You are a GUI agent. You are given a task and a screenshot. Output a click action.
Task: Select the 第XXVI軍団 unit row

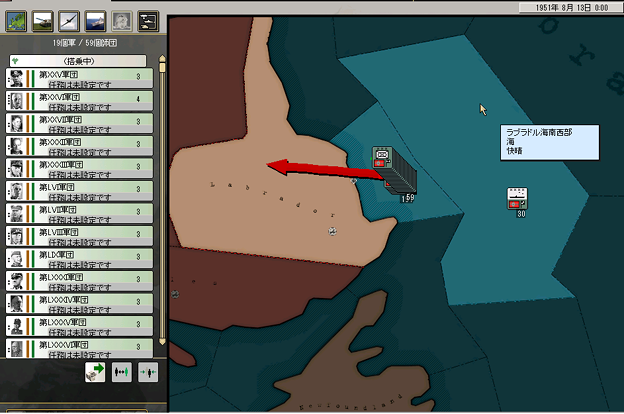coord(79,101)
